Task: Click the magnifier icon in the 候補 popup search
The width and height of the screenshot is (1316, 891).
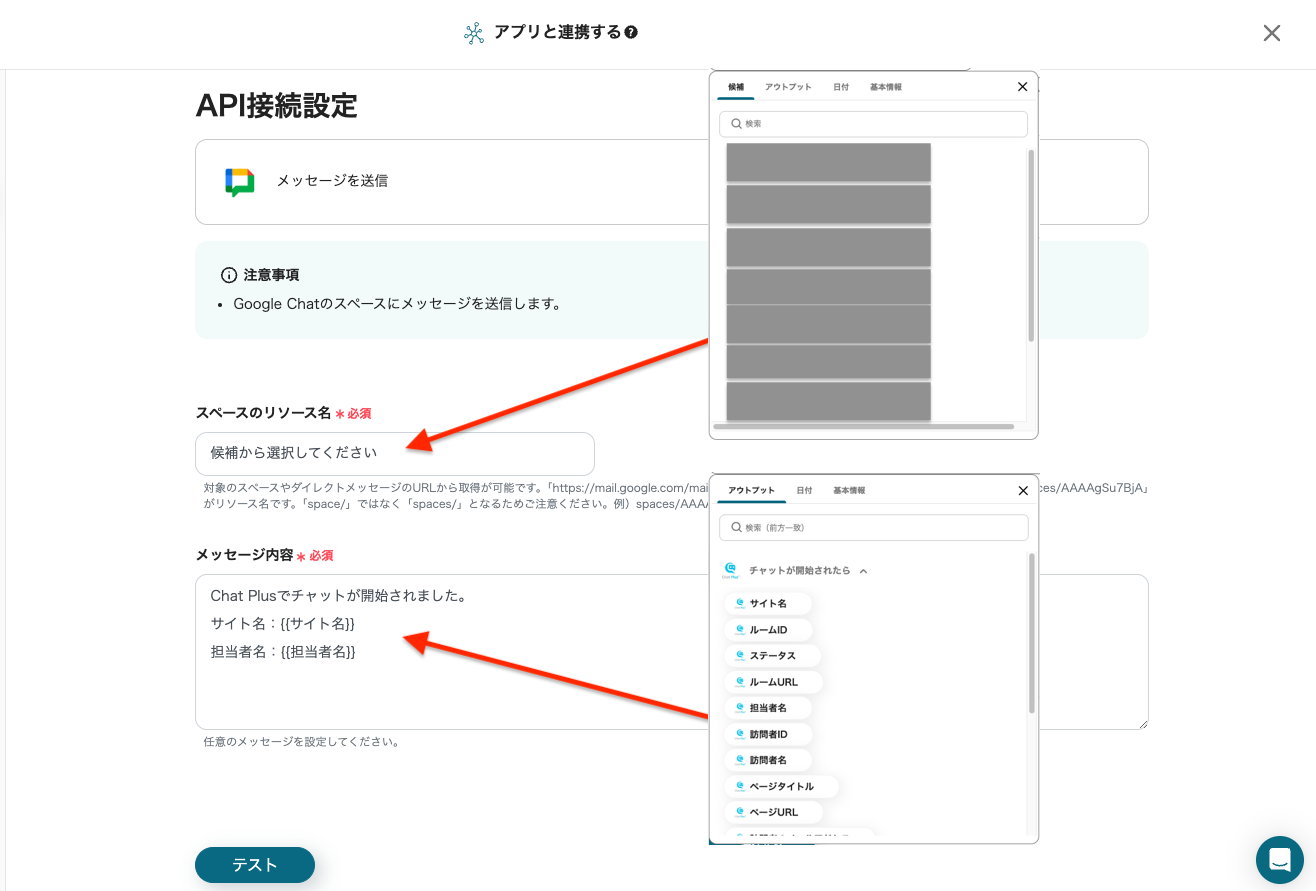Action: pos(737,124)
